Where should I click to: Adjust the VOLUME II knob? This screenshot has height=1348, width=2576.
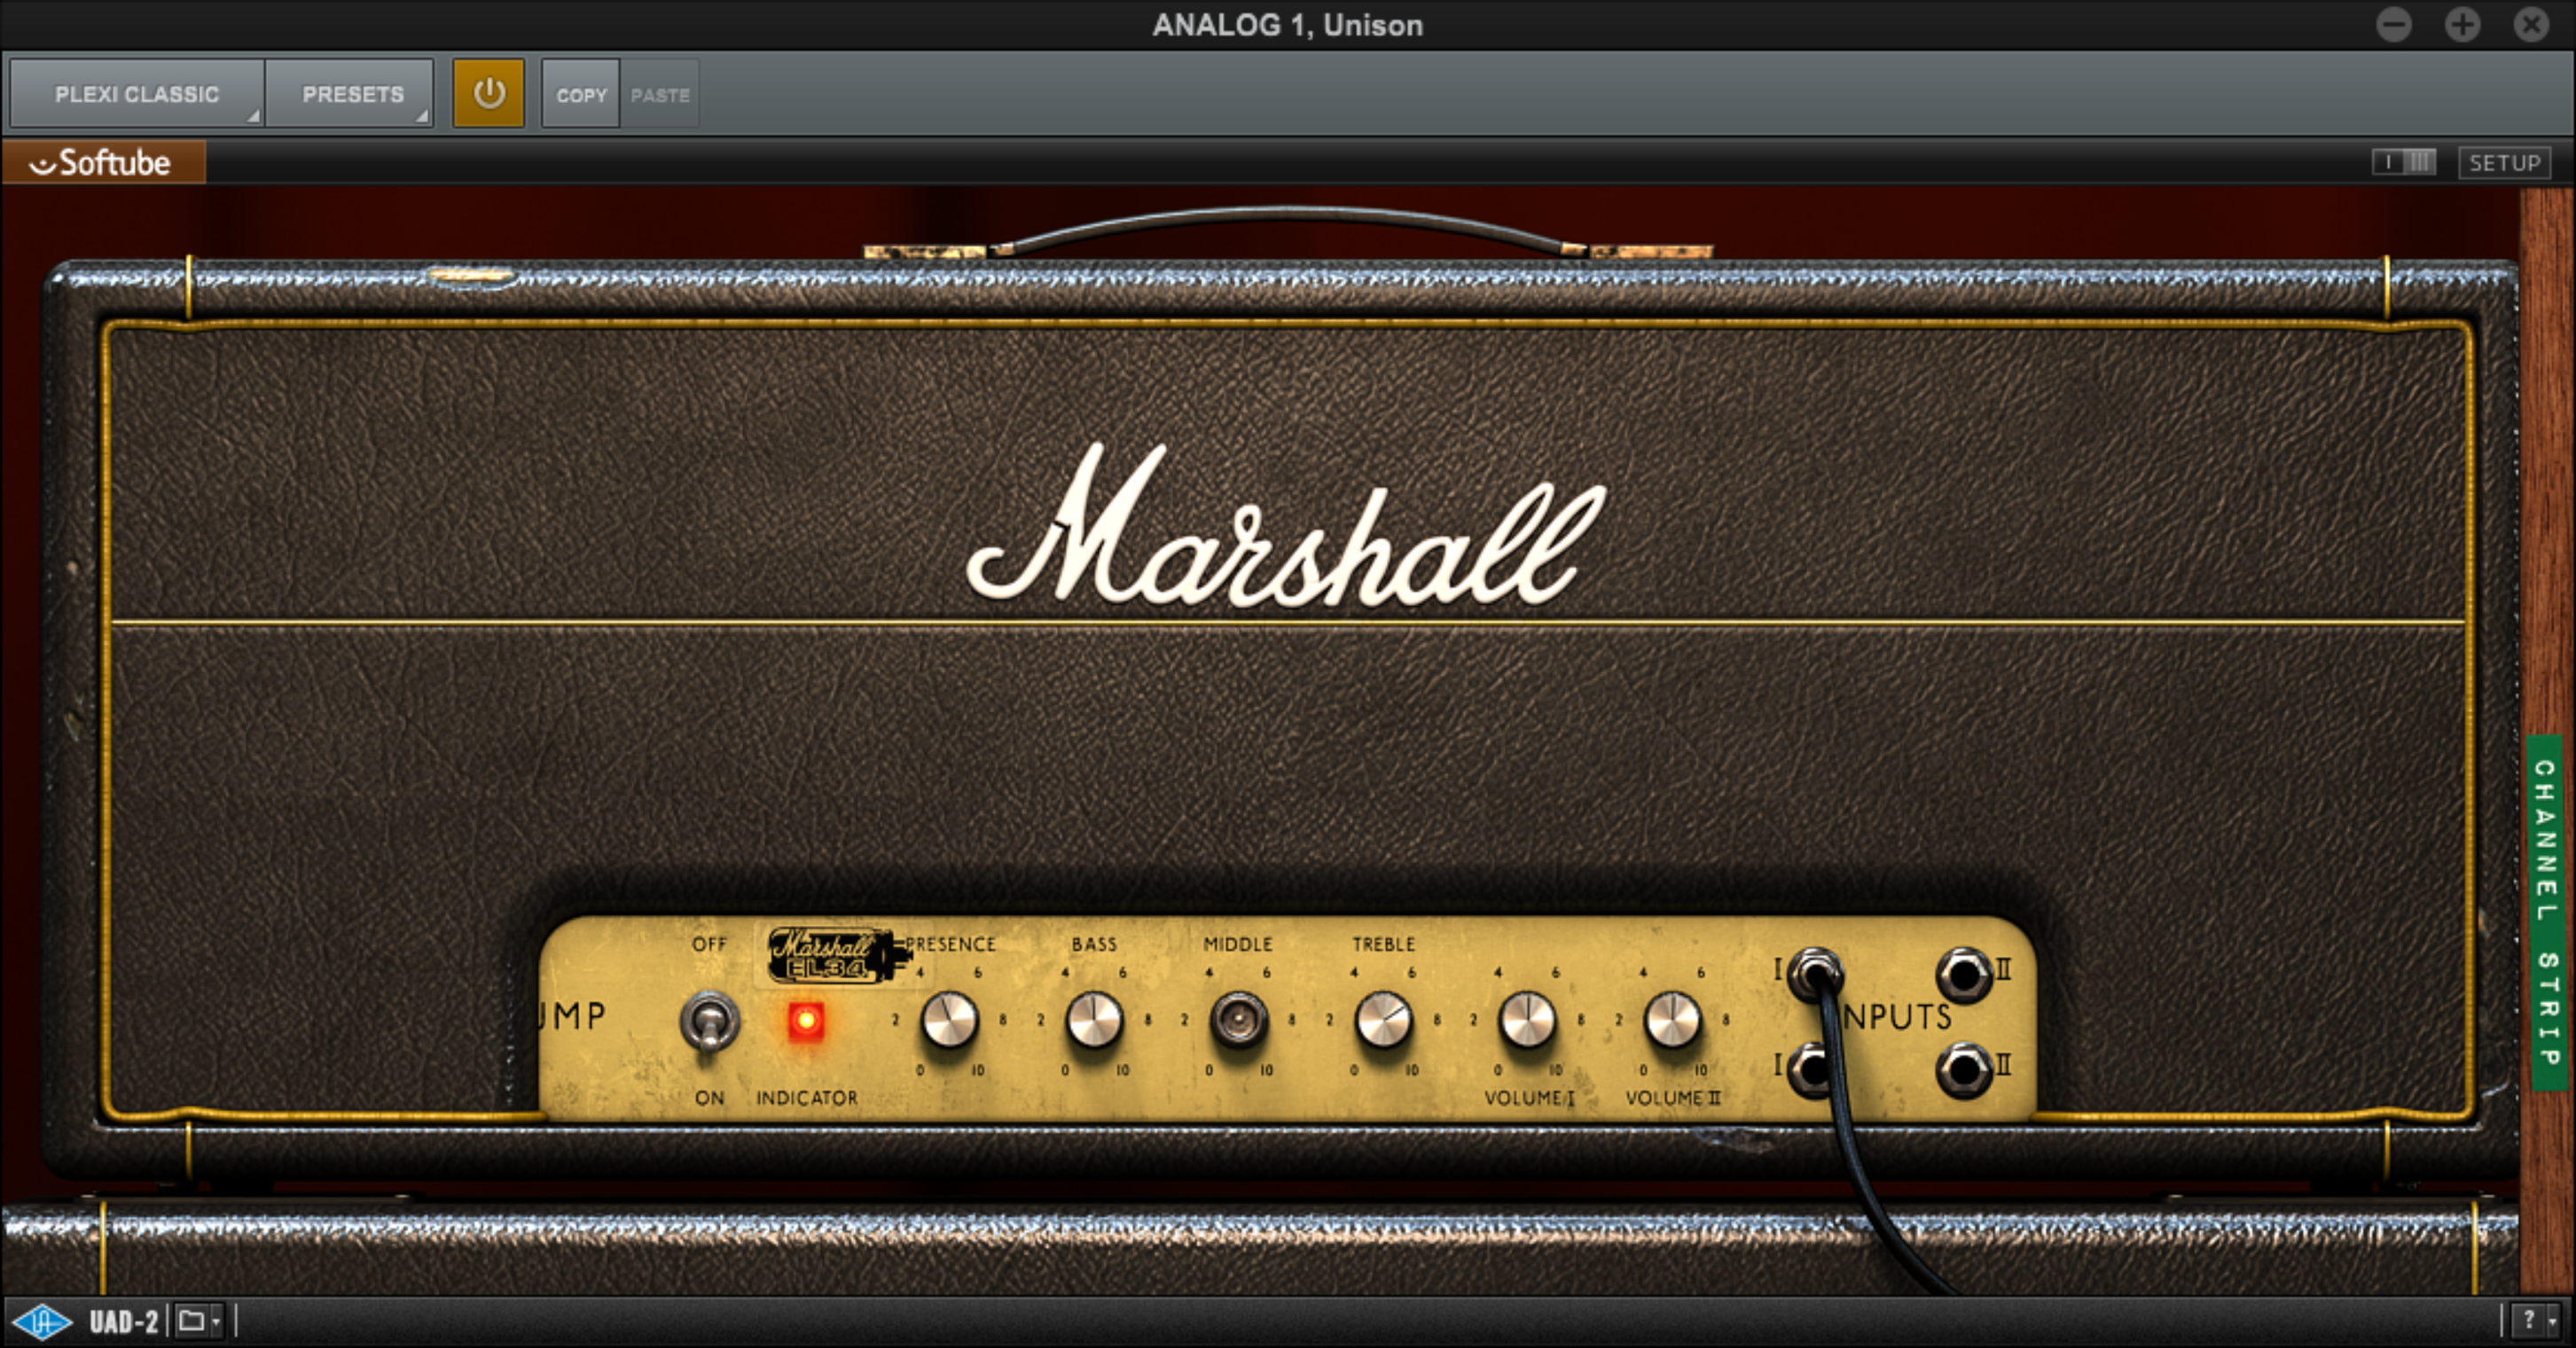tap(1672, 1020)
